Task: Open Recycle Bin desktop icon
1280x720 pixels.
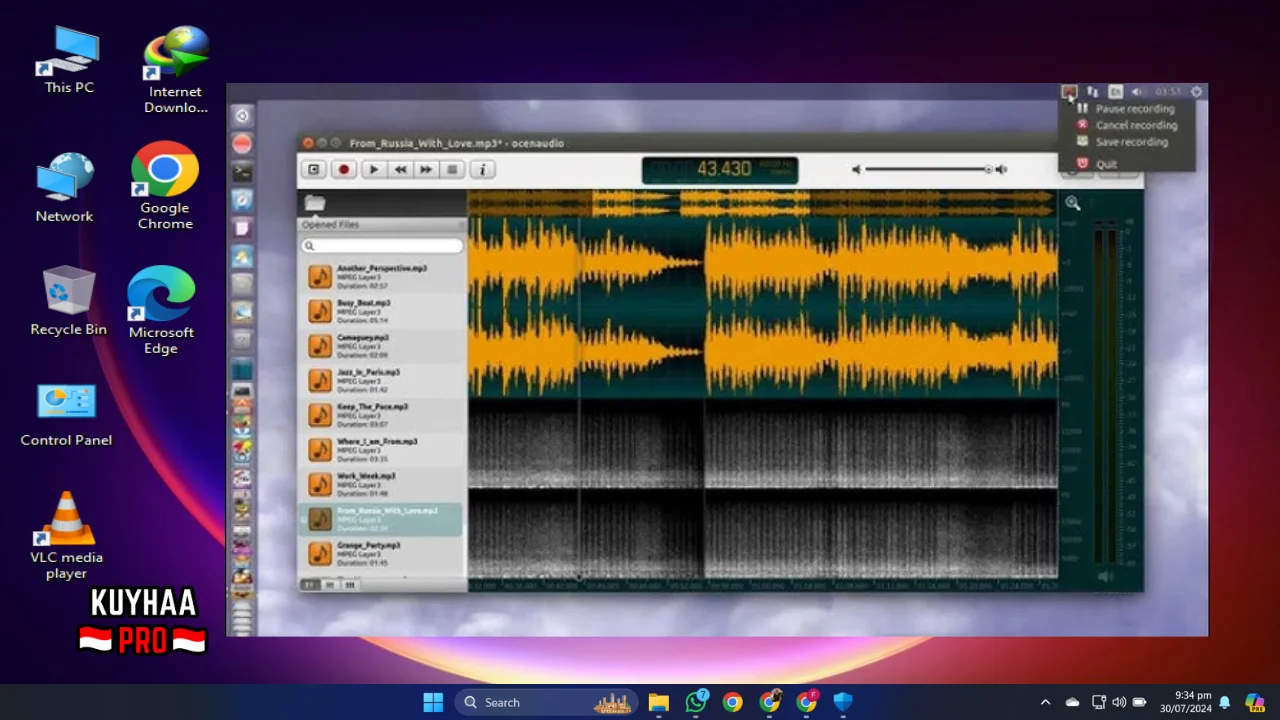Action: [x=68, y=300]
